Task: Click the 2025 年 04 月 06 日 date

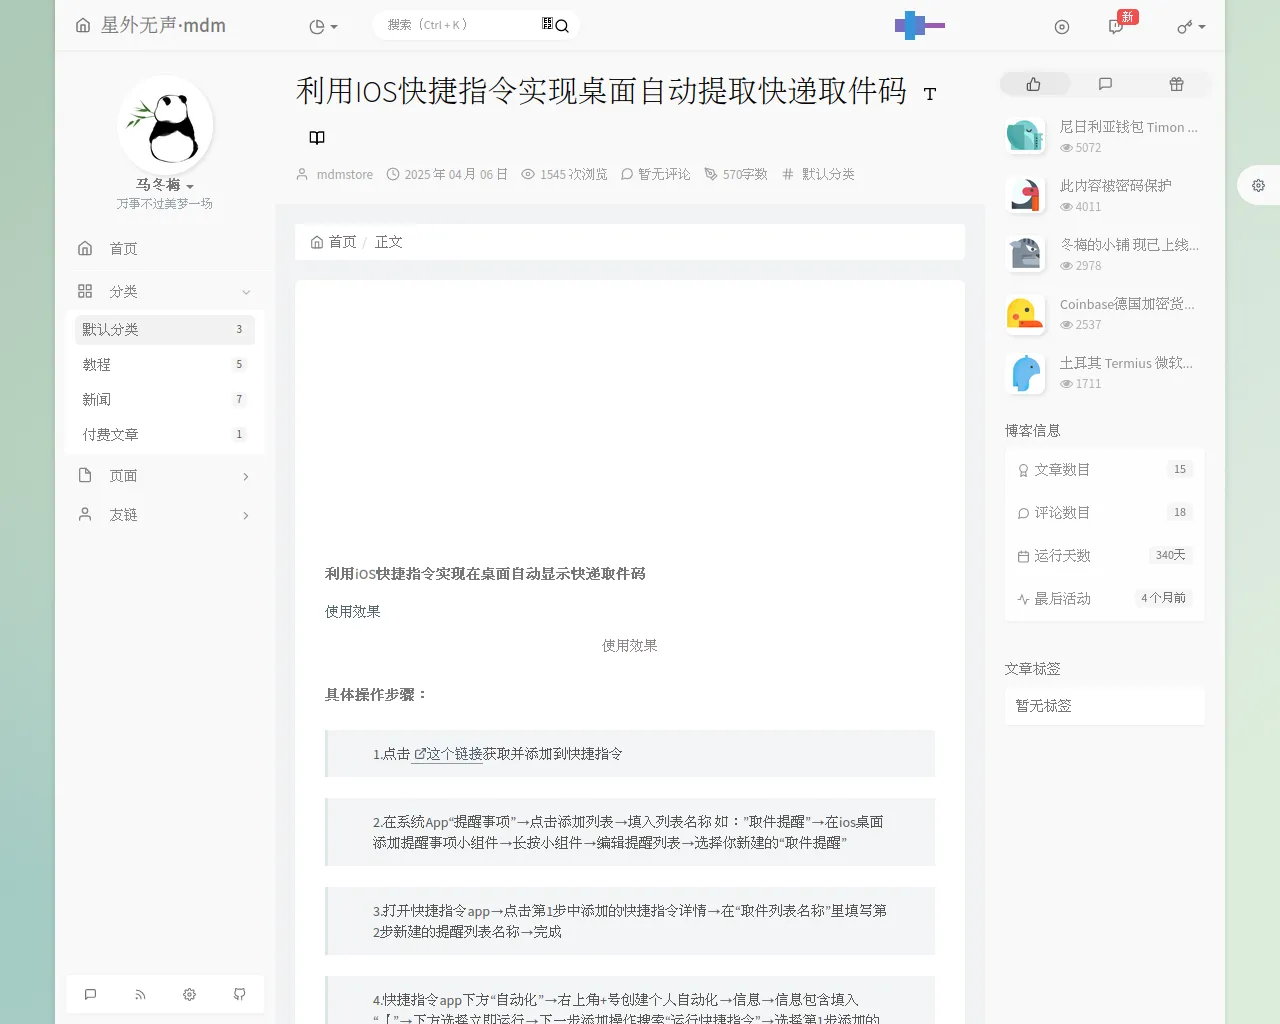Action: [456, 174]
